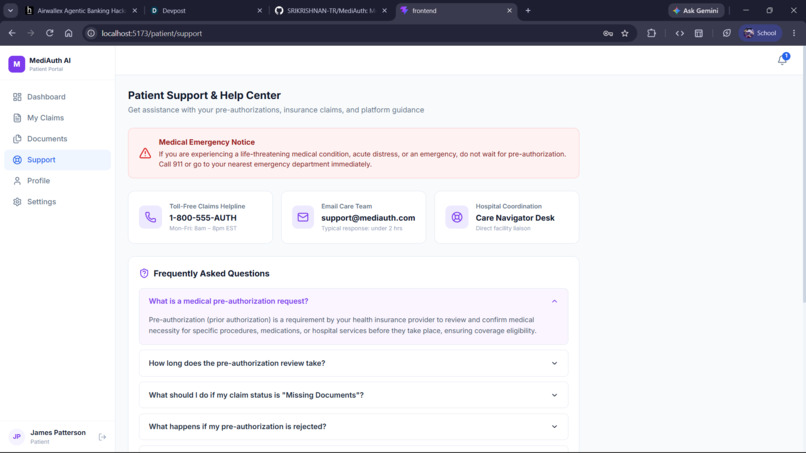
Task: Click the envelope icon on Email Care Team card
Action: [x=303, y=217]
